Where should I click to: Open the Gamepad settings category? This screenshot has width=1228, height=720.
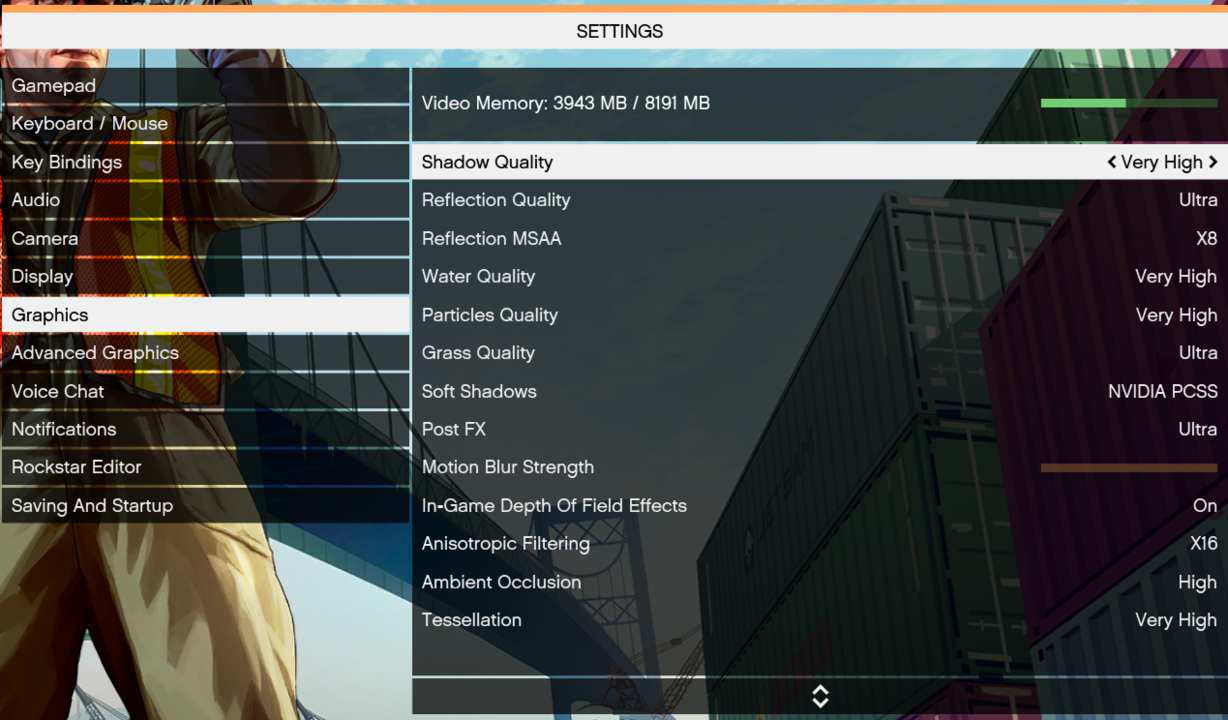(x=205, y=86)
